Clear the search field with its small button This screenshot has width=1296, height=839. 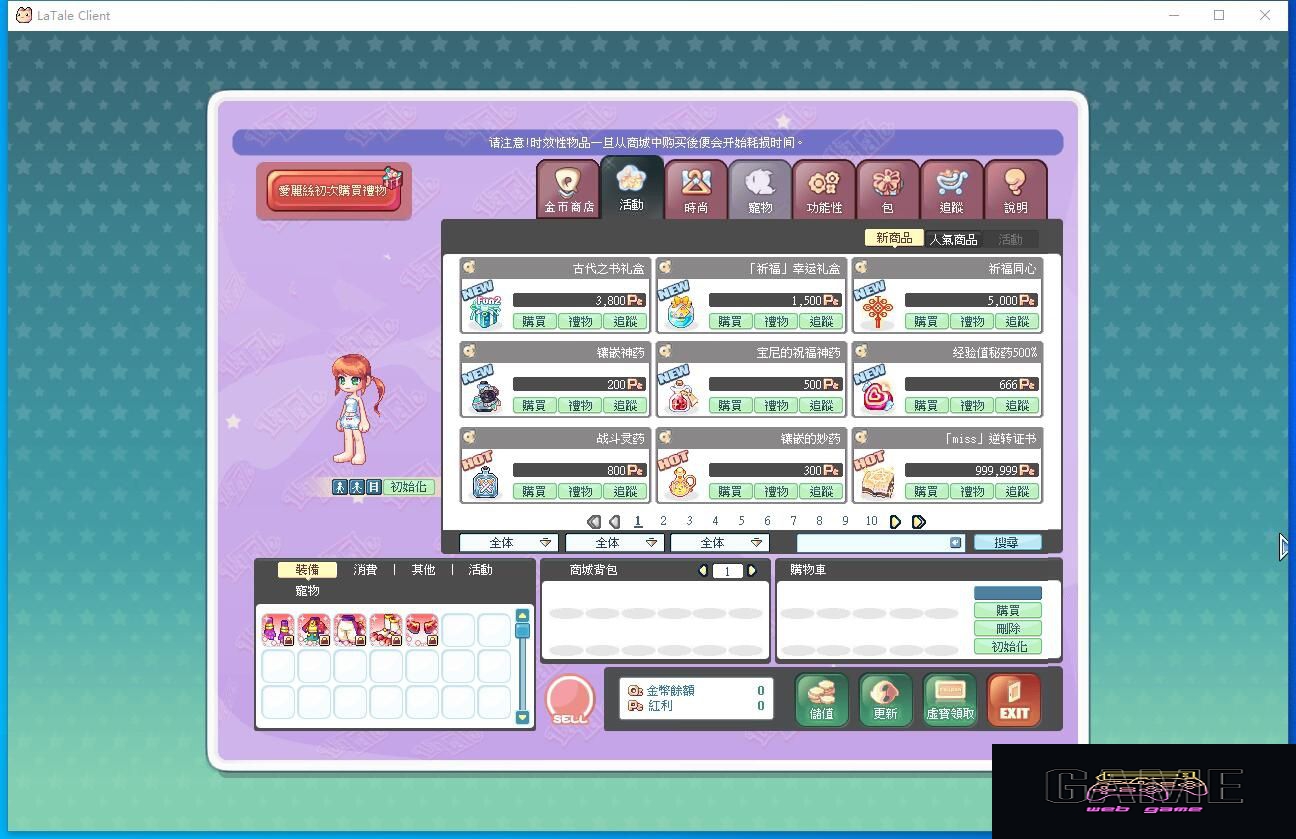pyautogui.click(x=956, y=542)
